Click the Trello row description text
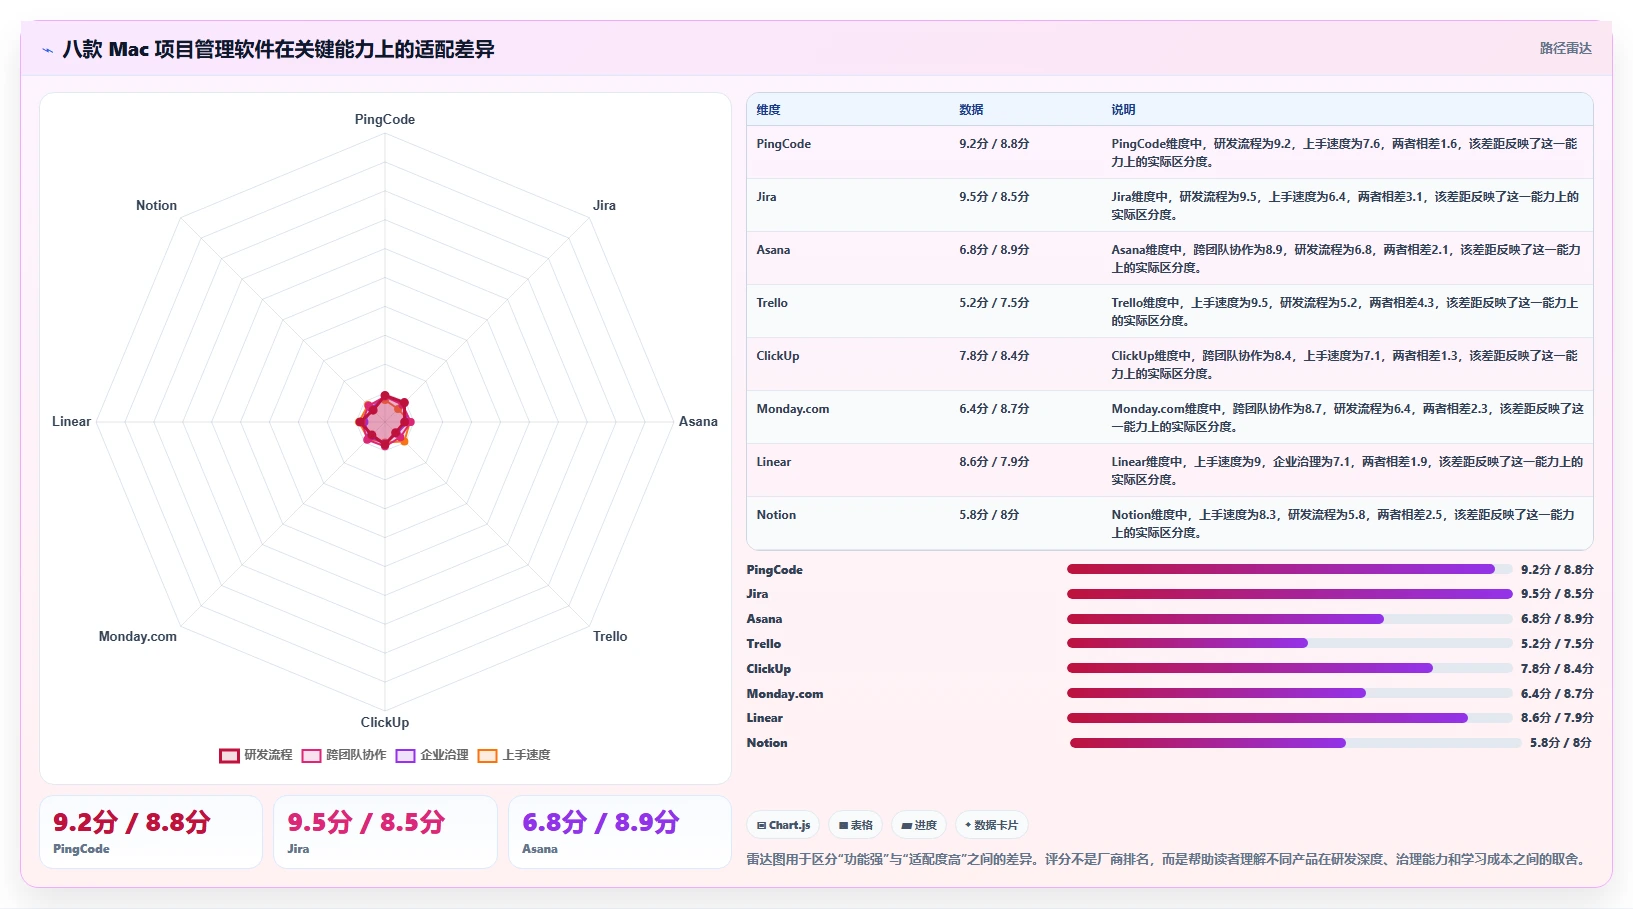The width and height of the screenshot is (1633, 909). 1345,312
